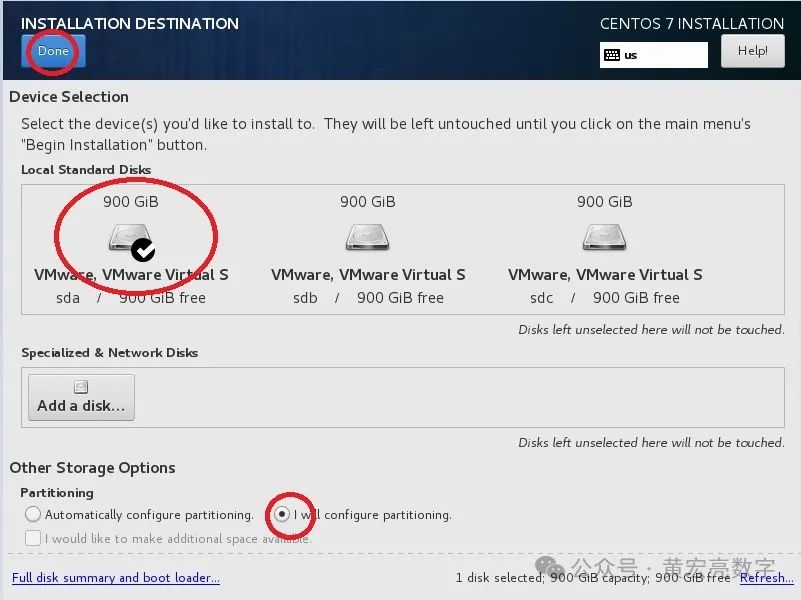Click 900 GiB size label above sda
Screen dimensions: 801x600
coord(131,202)
